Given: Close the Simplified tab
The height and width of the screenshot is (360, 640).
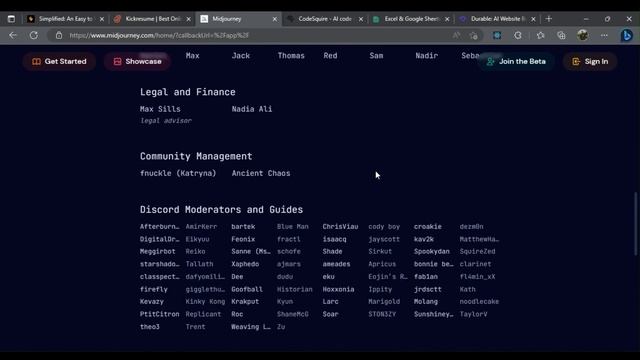Looking at the screenshot, I should pos(102,19).
